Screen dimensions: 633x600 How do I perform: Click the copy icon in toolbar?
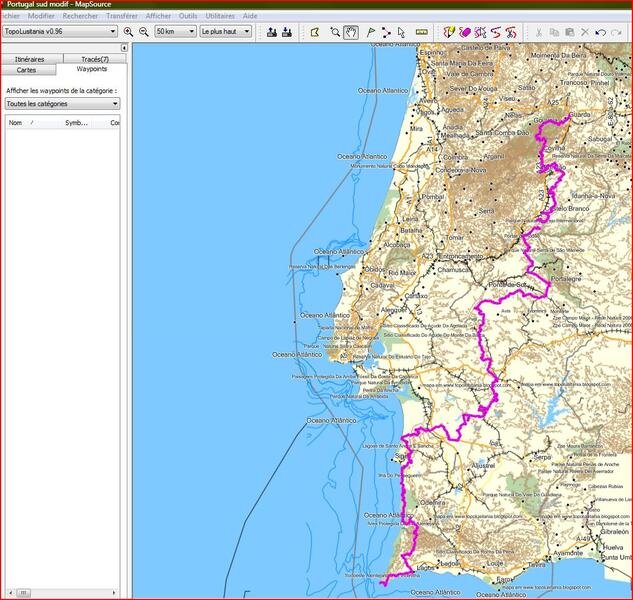tap(554, 32)
